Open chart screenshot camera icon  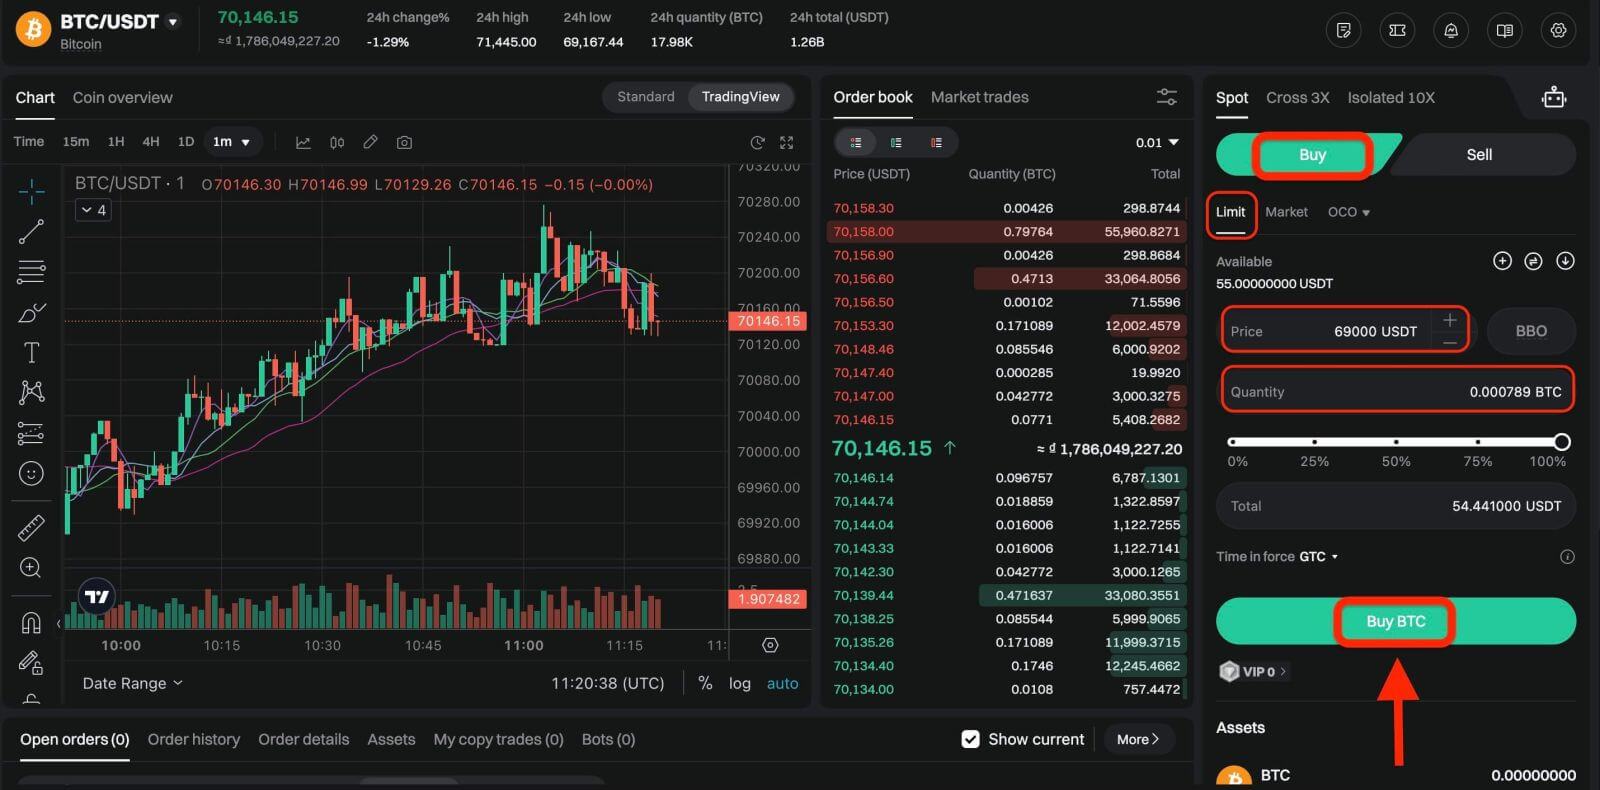pyautogui.click(x=404, y=143)
